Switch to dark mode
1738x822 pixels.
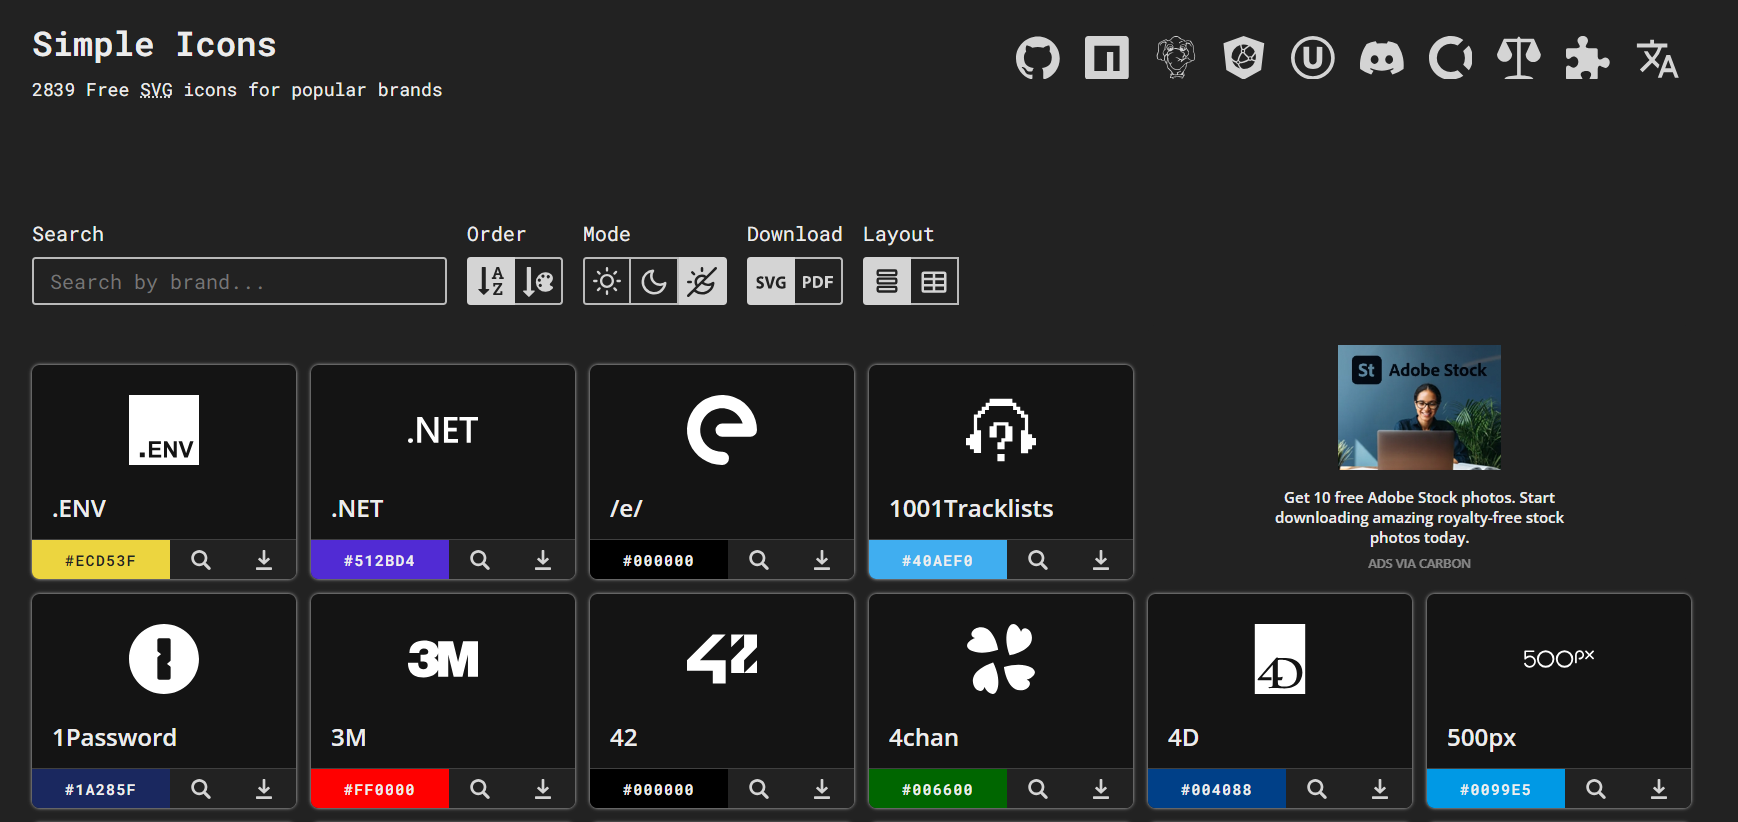[x=654, y=281]
